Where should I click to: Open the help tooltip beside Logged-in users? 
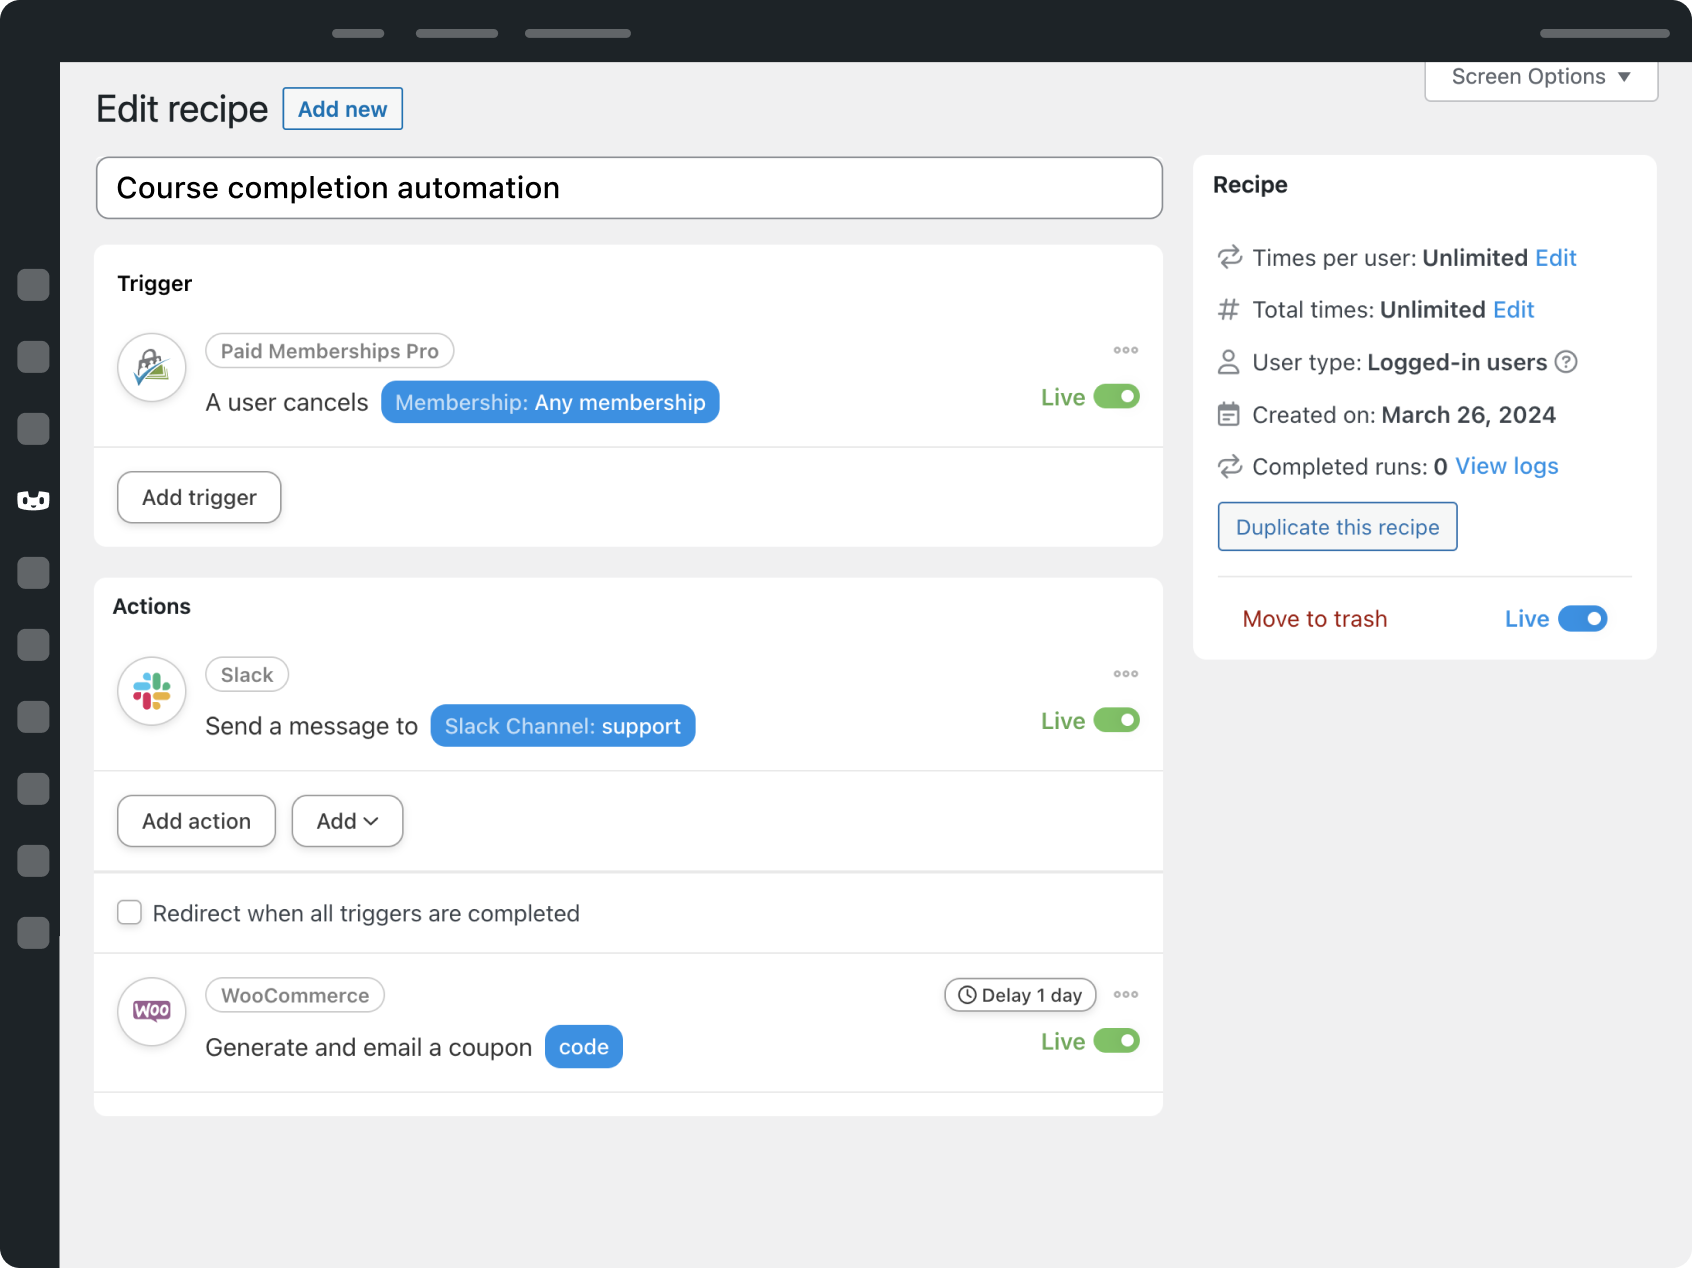1566,362
